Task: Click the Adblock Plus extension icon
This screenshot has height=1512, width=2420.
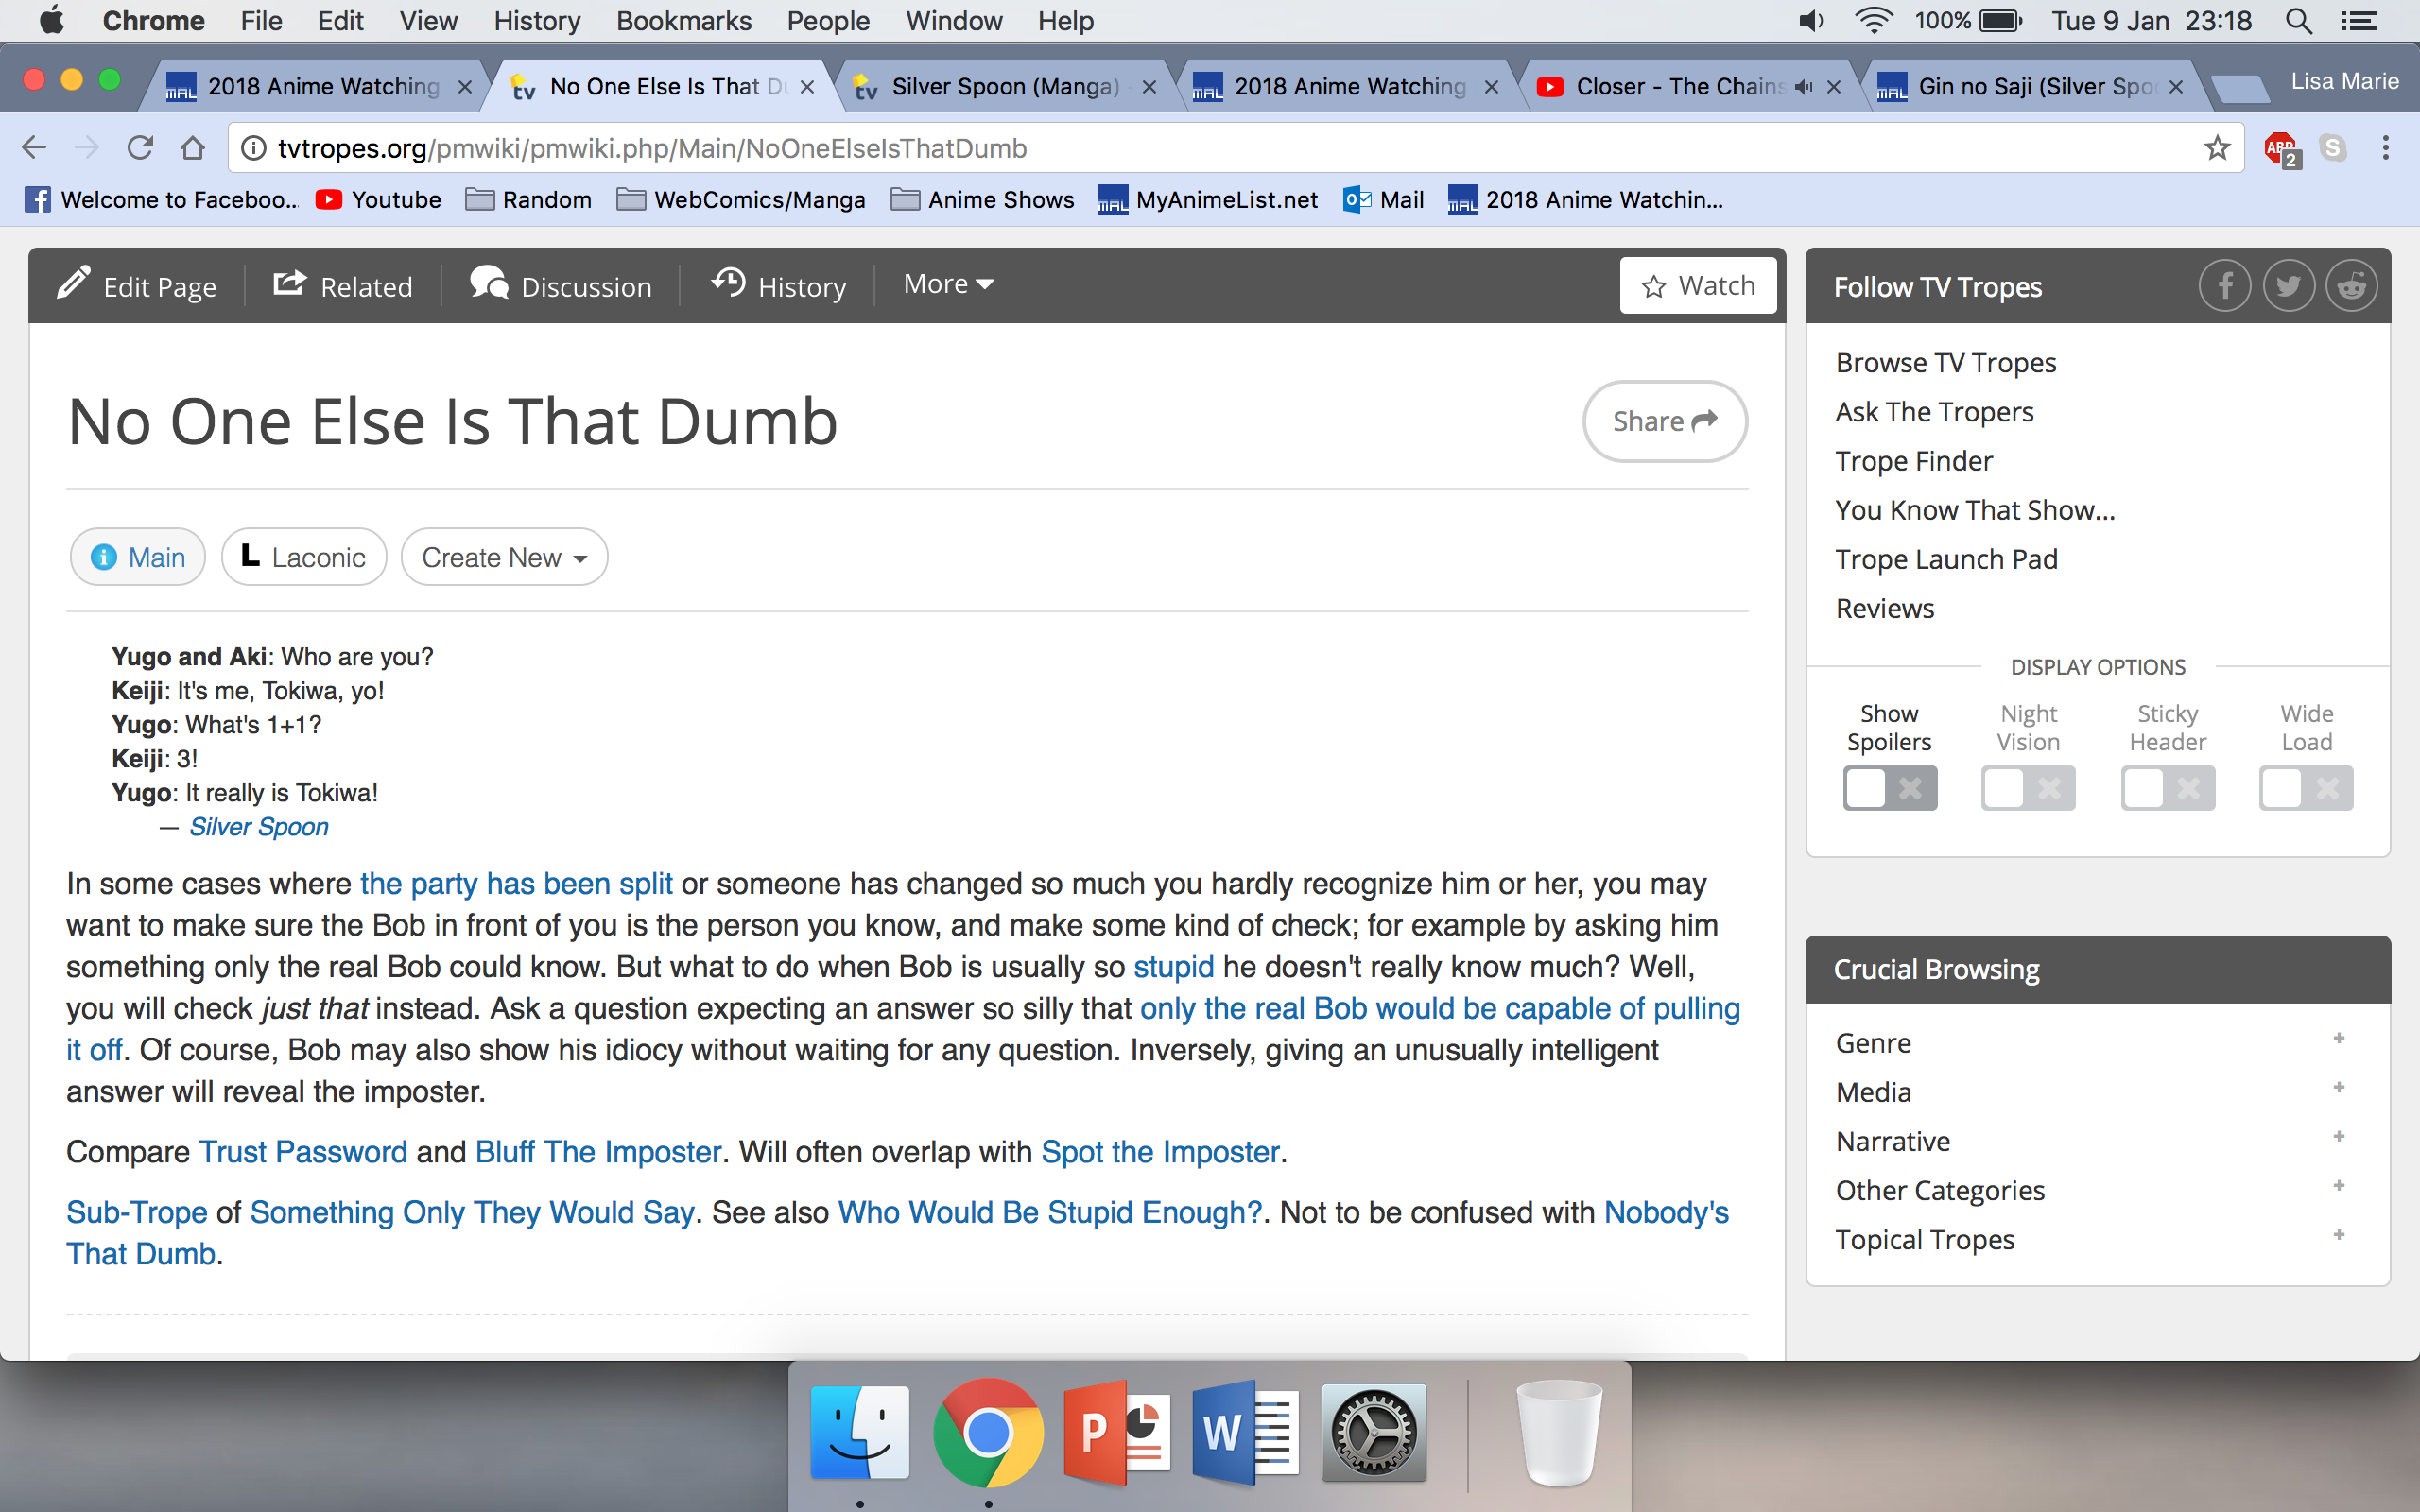Action: pos(2281,148)
